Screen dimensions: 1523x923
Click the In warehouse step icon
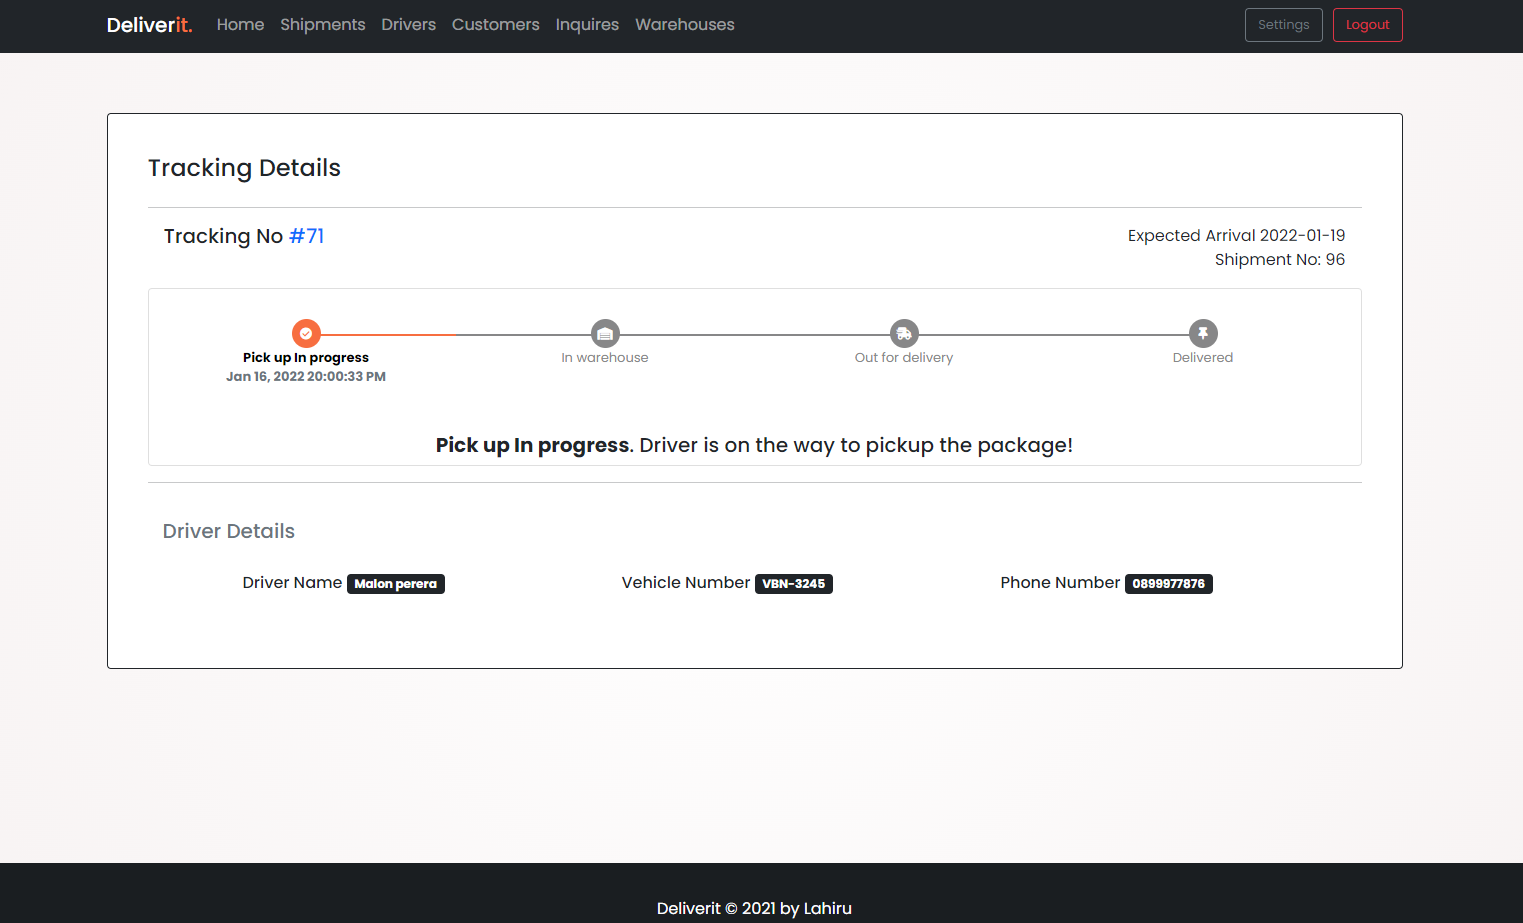(605, 333)
